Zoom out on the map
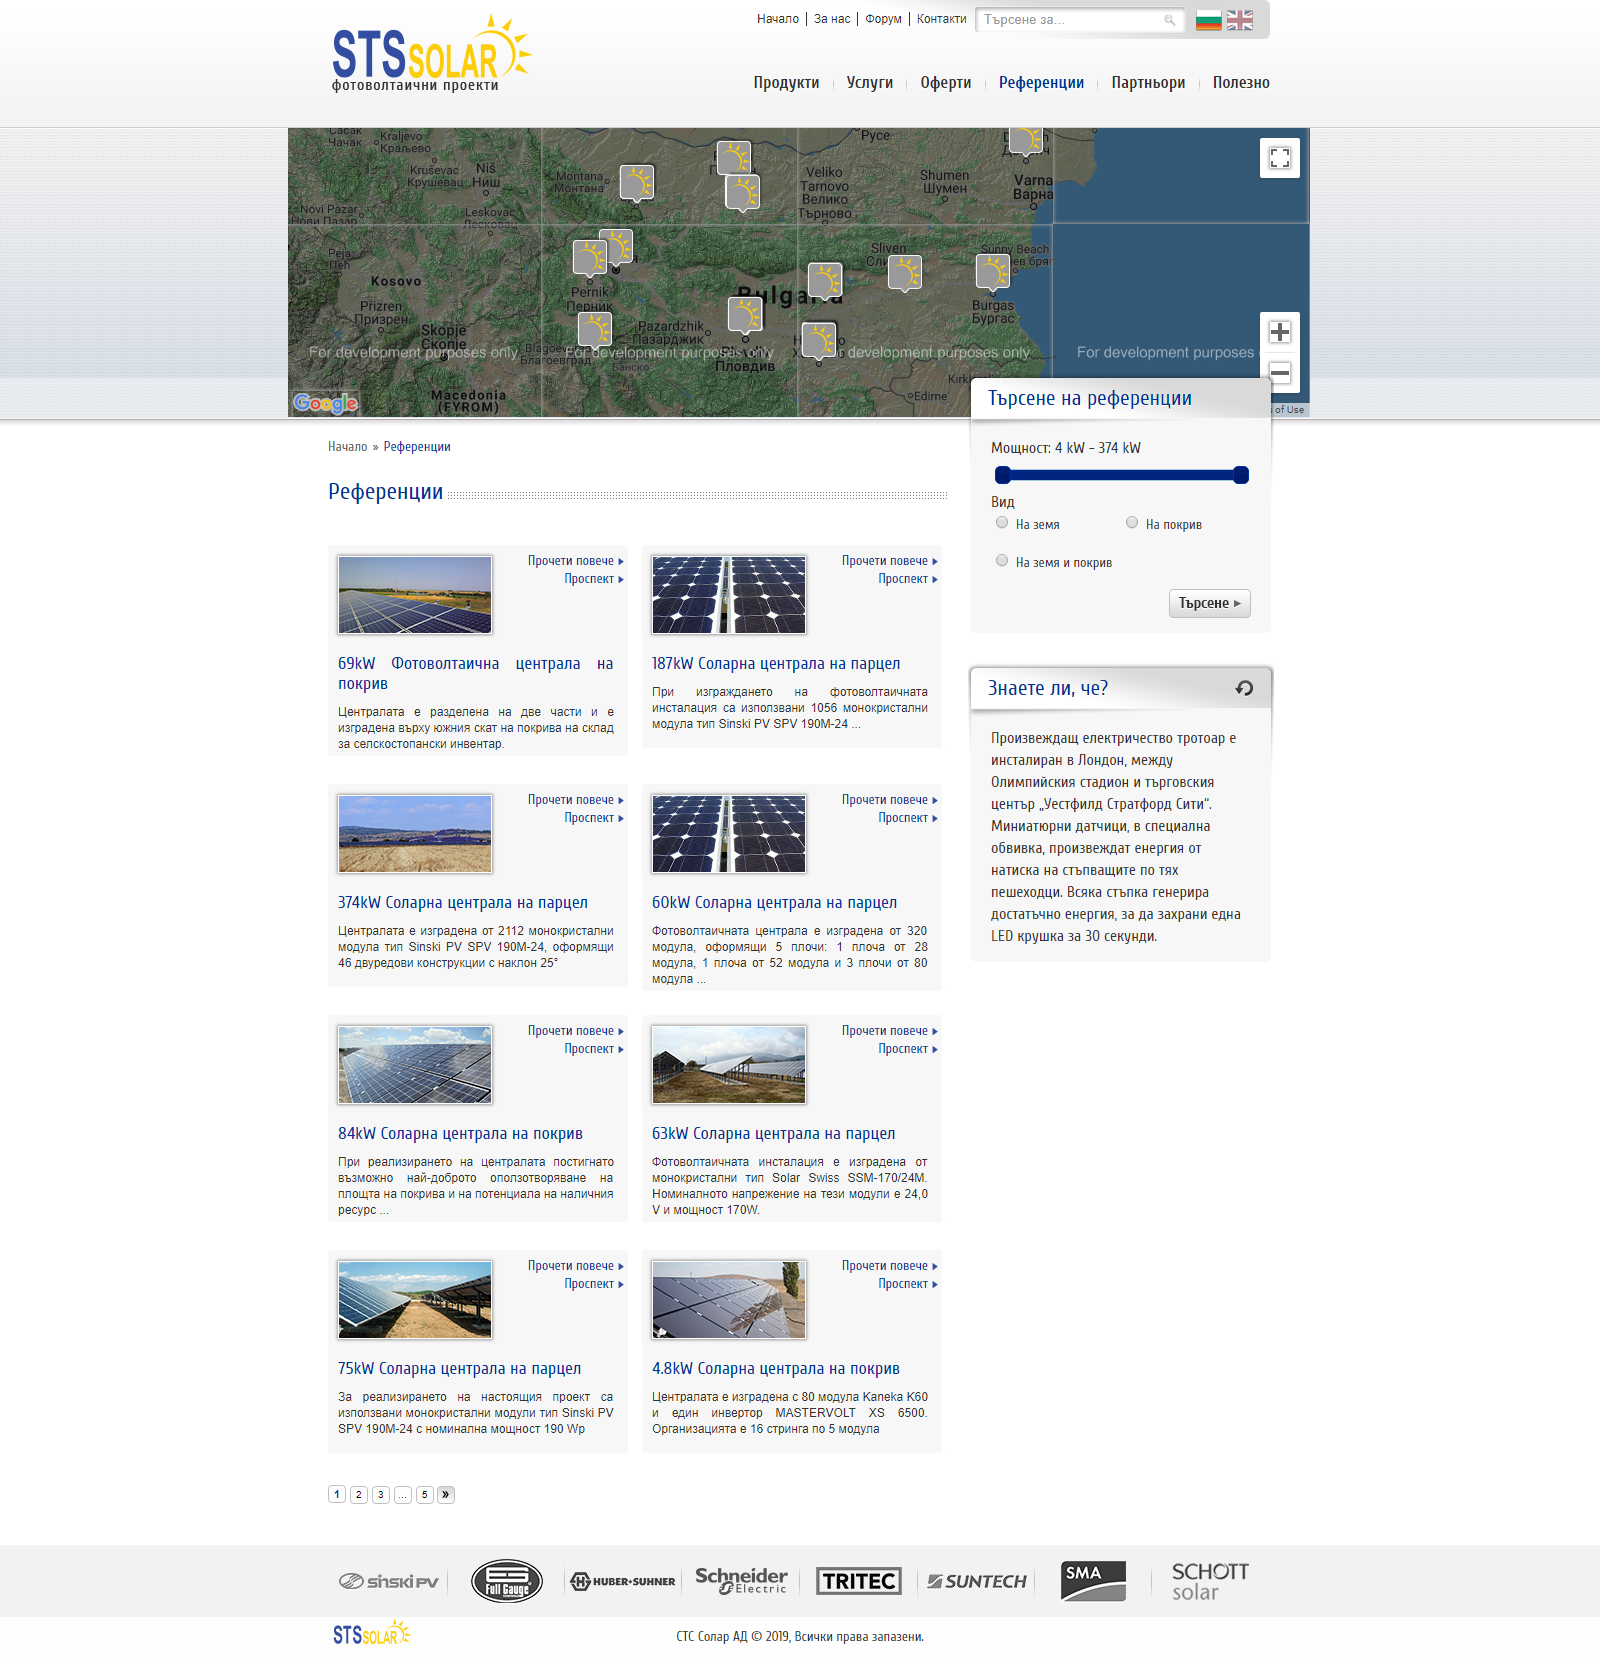The width and height of the screenshot is (1600, 1660). [x=1280, y=372]
